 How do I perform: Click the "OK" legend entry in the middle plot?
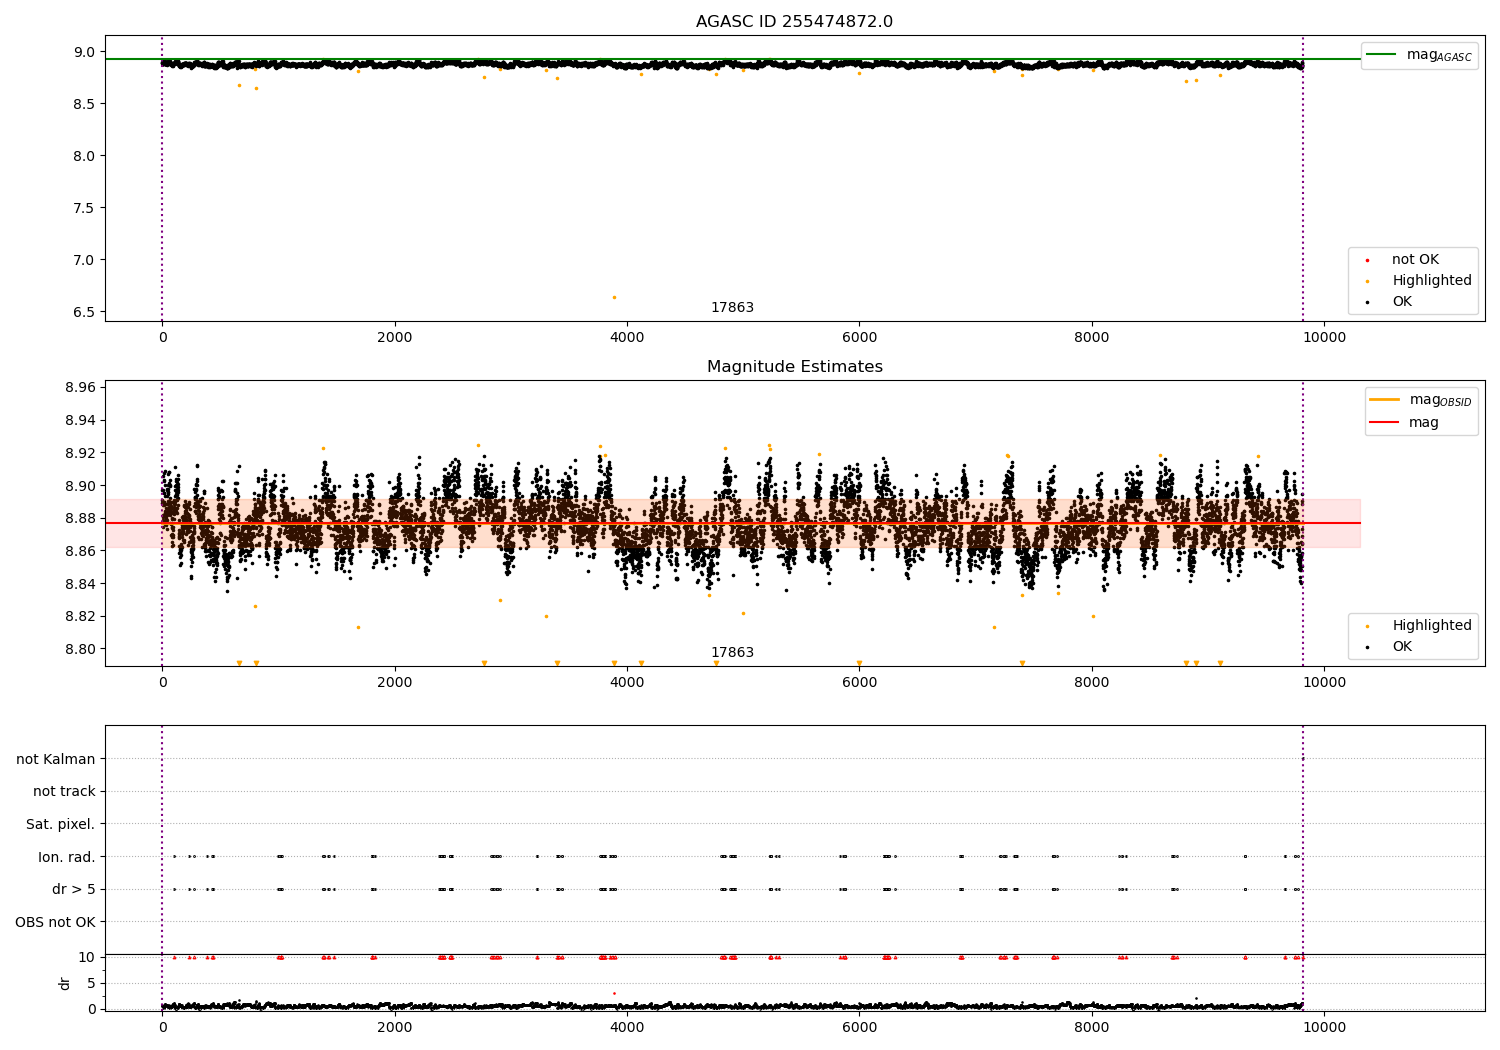[1402, 647]
